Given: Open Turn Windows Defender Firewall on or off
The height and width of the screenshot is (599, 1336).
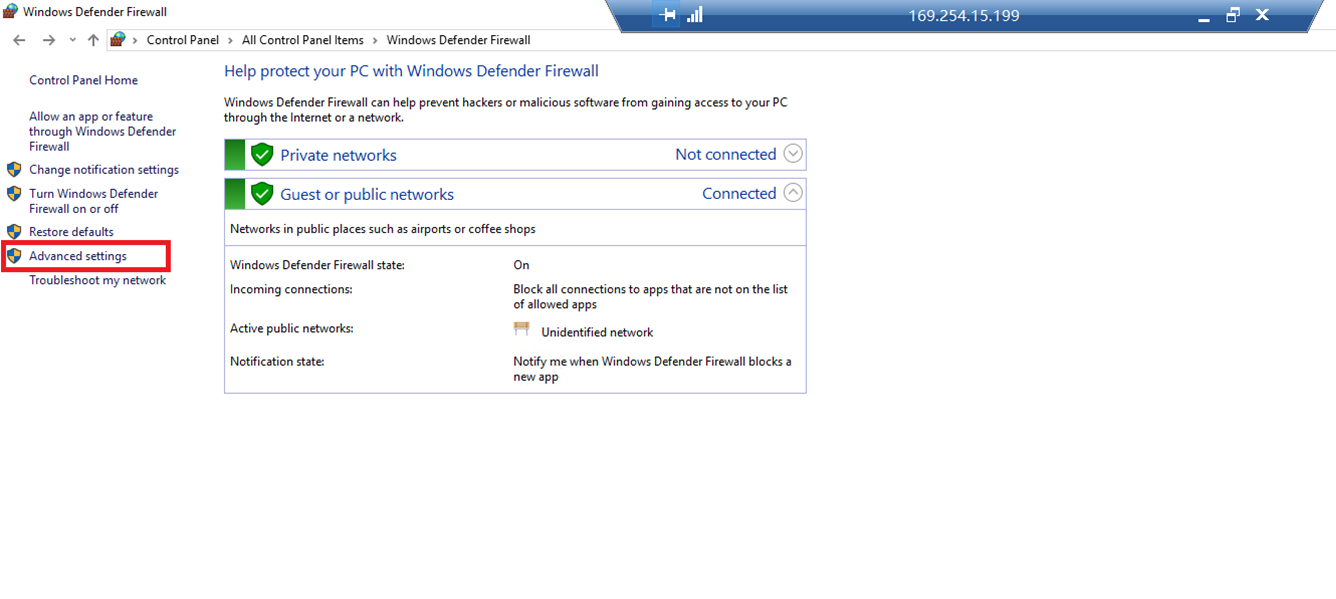Looking at the screenshot, I should click(93, 201).
